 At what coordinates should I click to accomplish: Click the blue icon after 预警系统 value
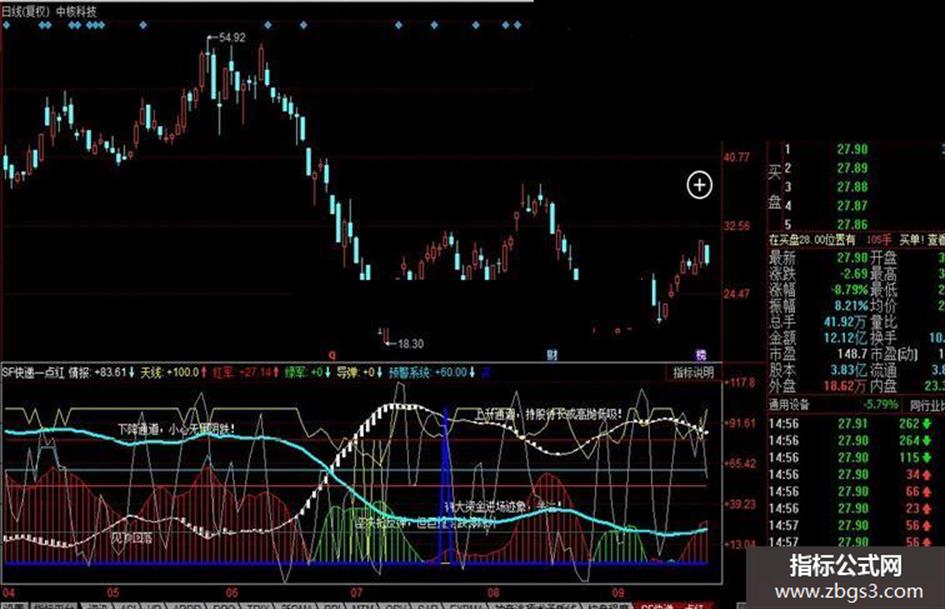coord(485,373)
